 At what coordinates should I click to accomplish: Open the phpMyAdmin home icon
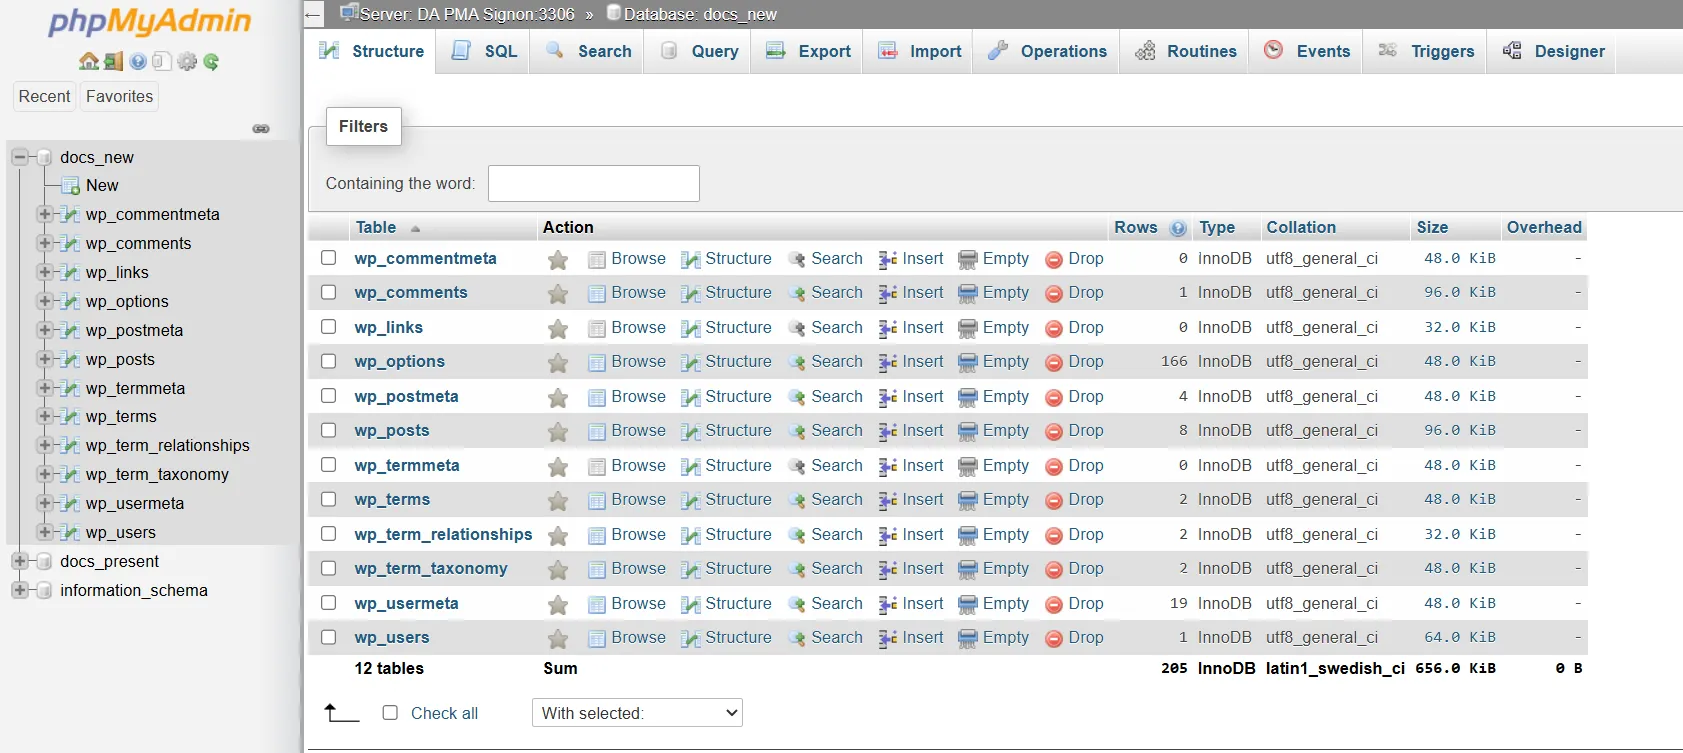pyautogui.click(x=89, y=62)
